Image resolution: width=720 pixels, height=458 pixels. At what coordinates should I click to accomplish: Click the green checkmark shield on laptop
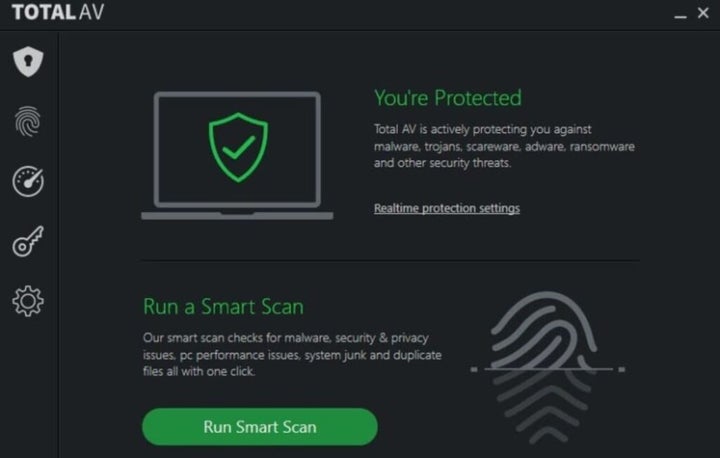point(237,148)
